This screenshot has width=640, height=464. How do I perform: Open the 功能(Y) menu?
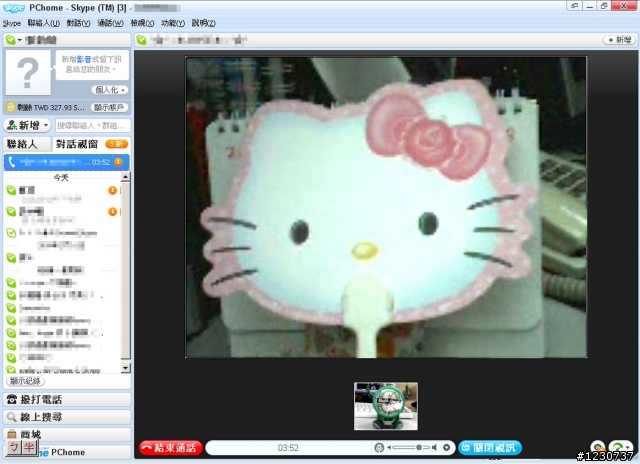pos(173,23)
